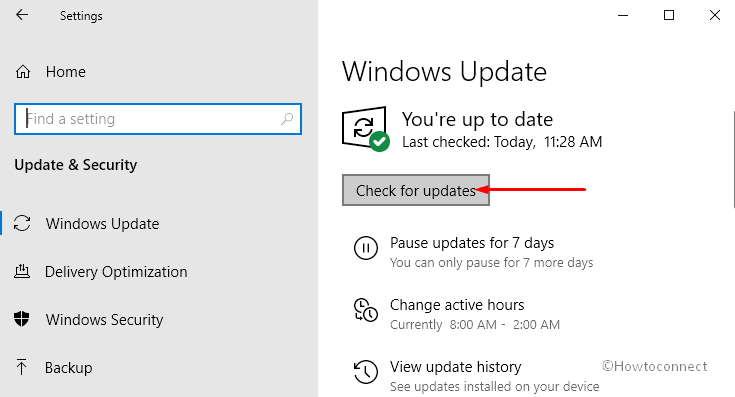Open the Windows Security shield icon
The width and height of the screenshot is (735, 397).
[22, 319]
